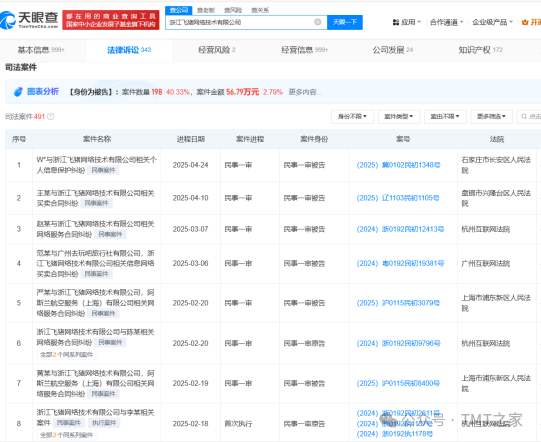Click 全部2个同系列案件 in row 6
The image size is (541, 442).
pos(67,354)
